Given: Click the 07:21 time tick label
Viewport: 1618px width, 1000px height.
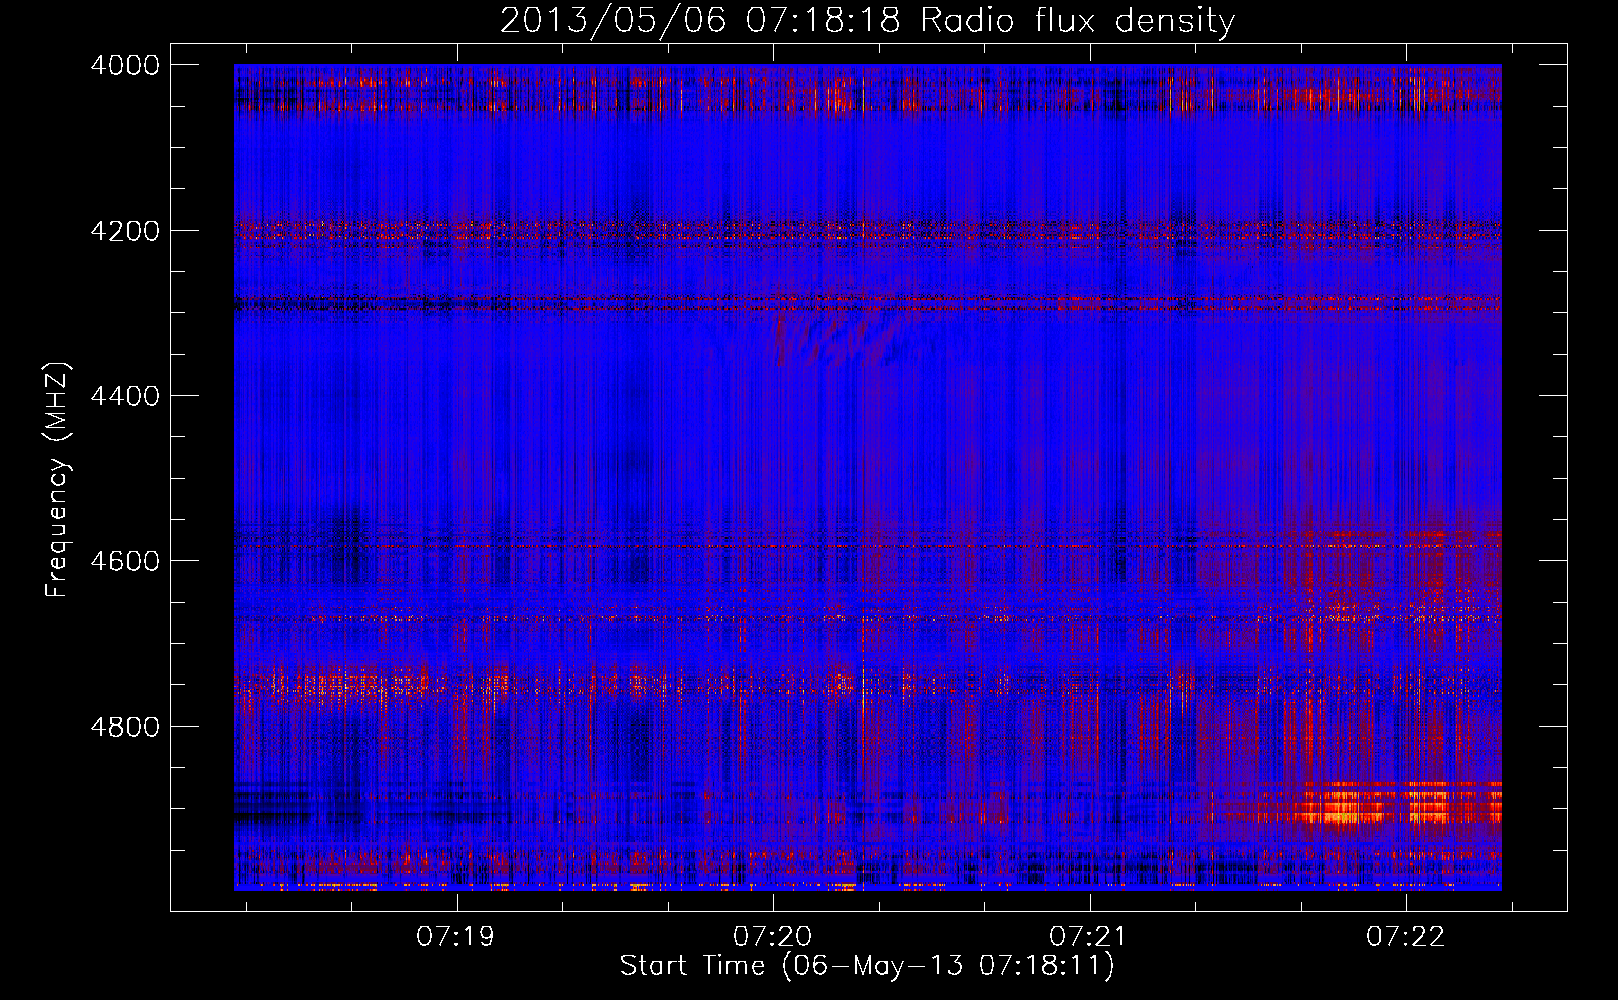Looking at the screenshot, I should pos(1089,937).
